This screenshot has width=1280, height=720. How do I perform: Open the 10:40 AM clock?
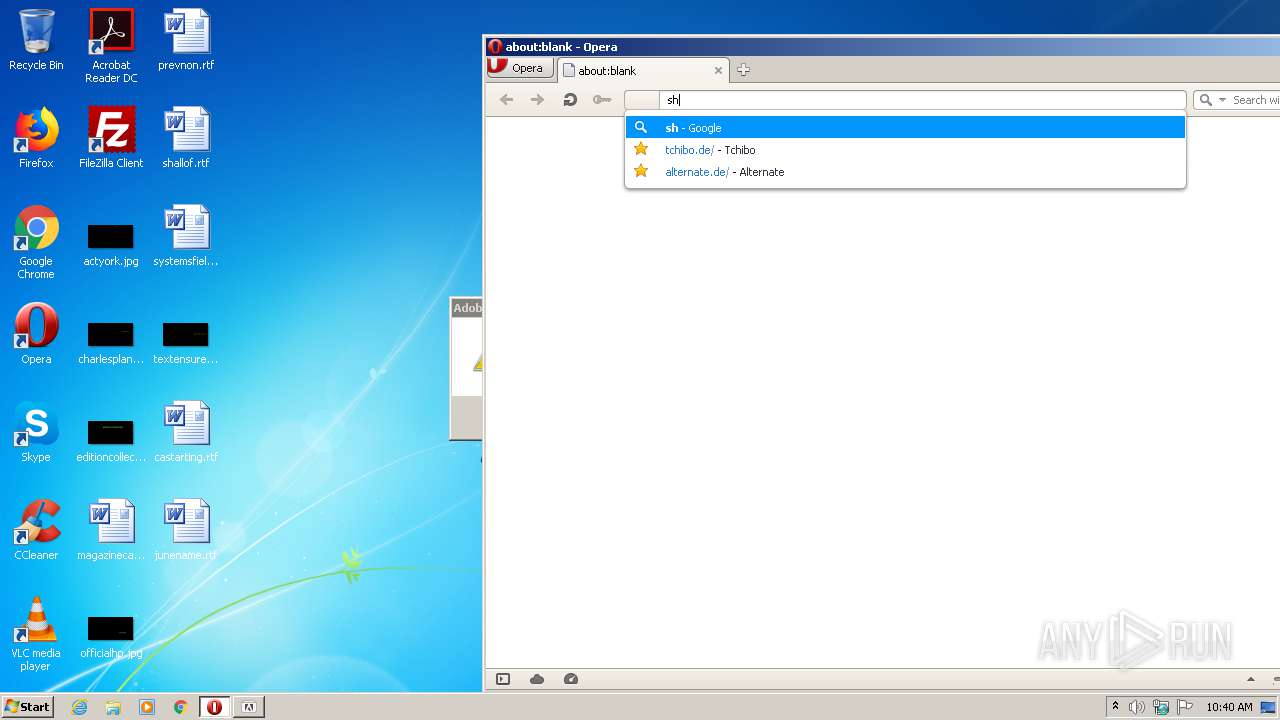click(x=1229, y=707)
